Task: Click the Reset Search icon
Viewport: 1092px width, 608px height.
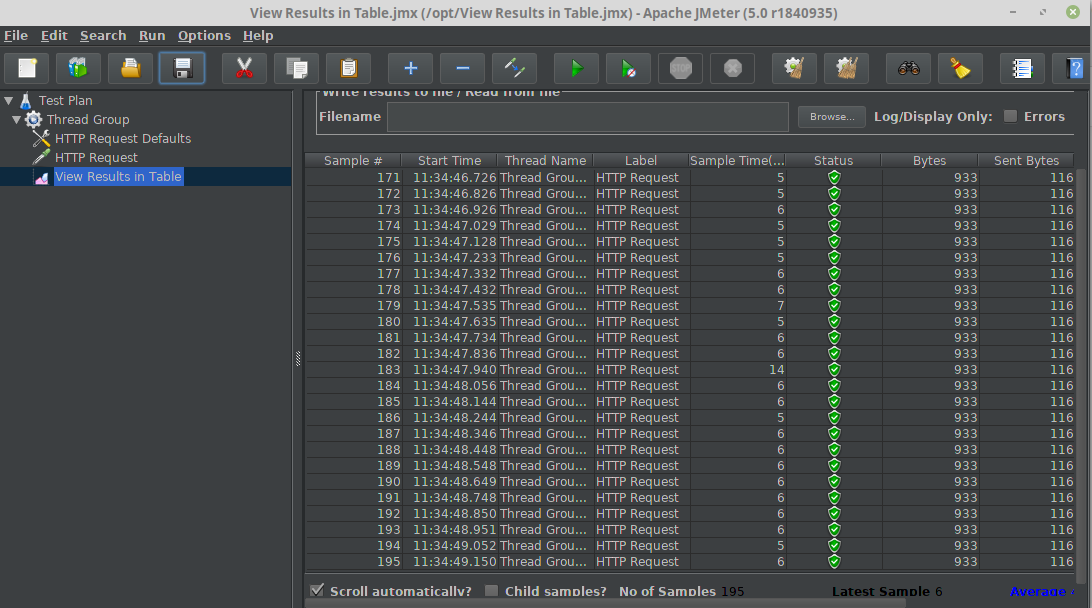Action: pyautogui.click(x=960, y=68)
